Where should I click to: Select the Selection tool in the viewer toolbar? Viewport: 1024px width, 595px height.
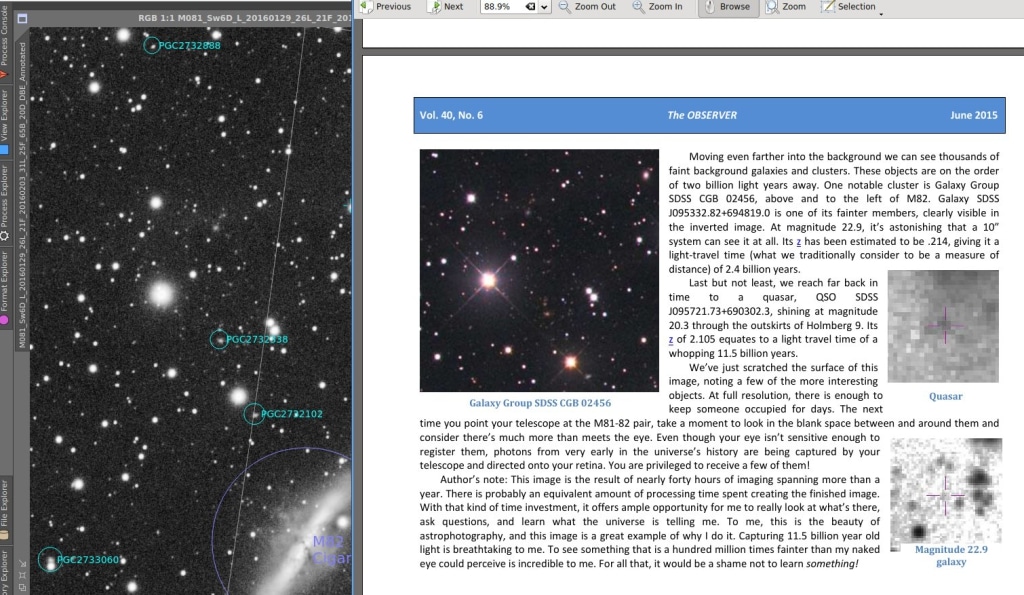coord(848,7)
